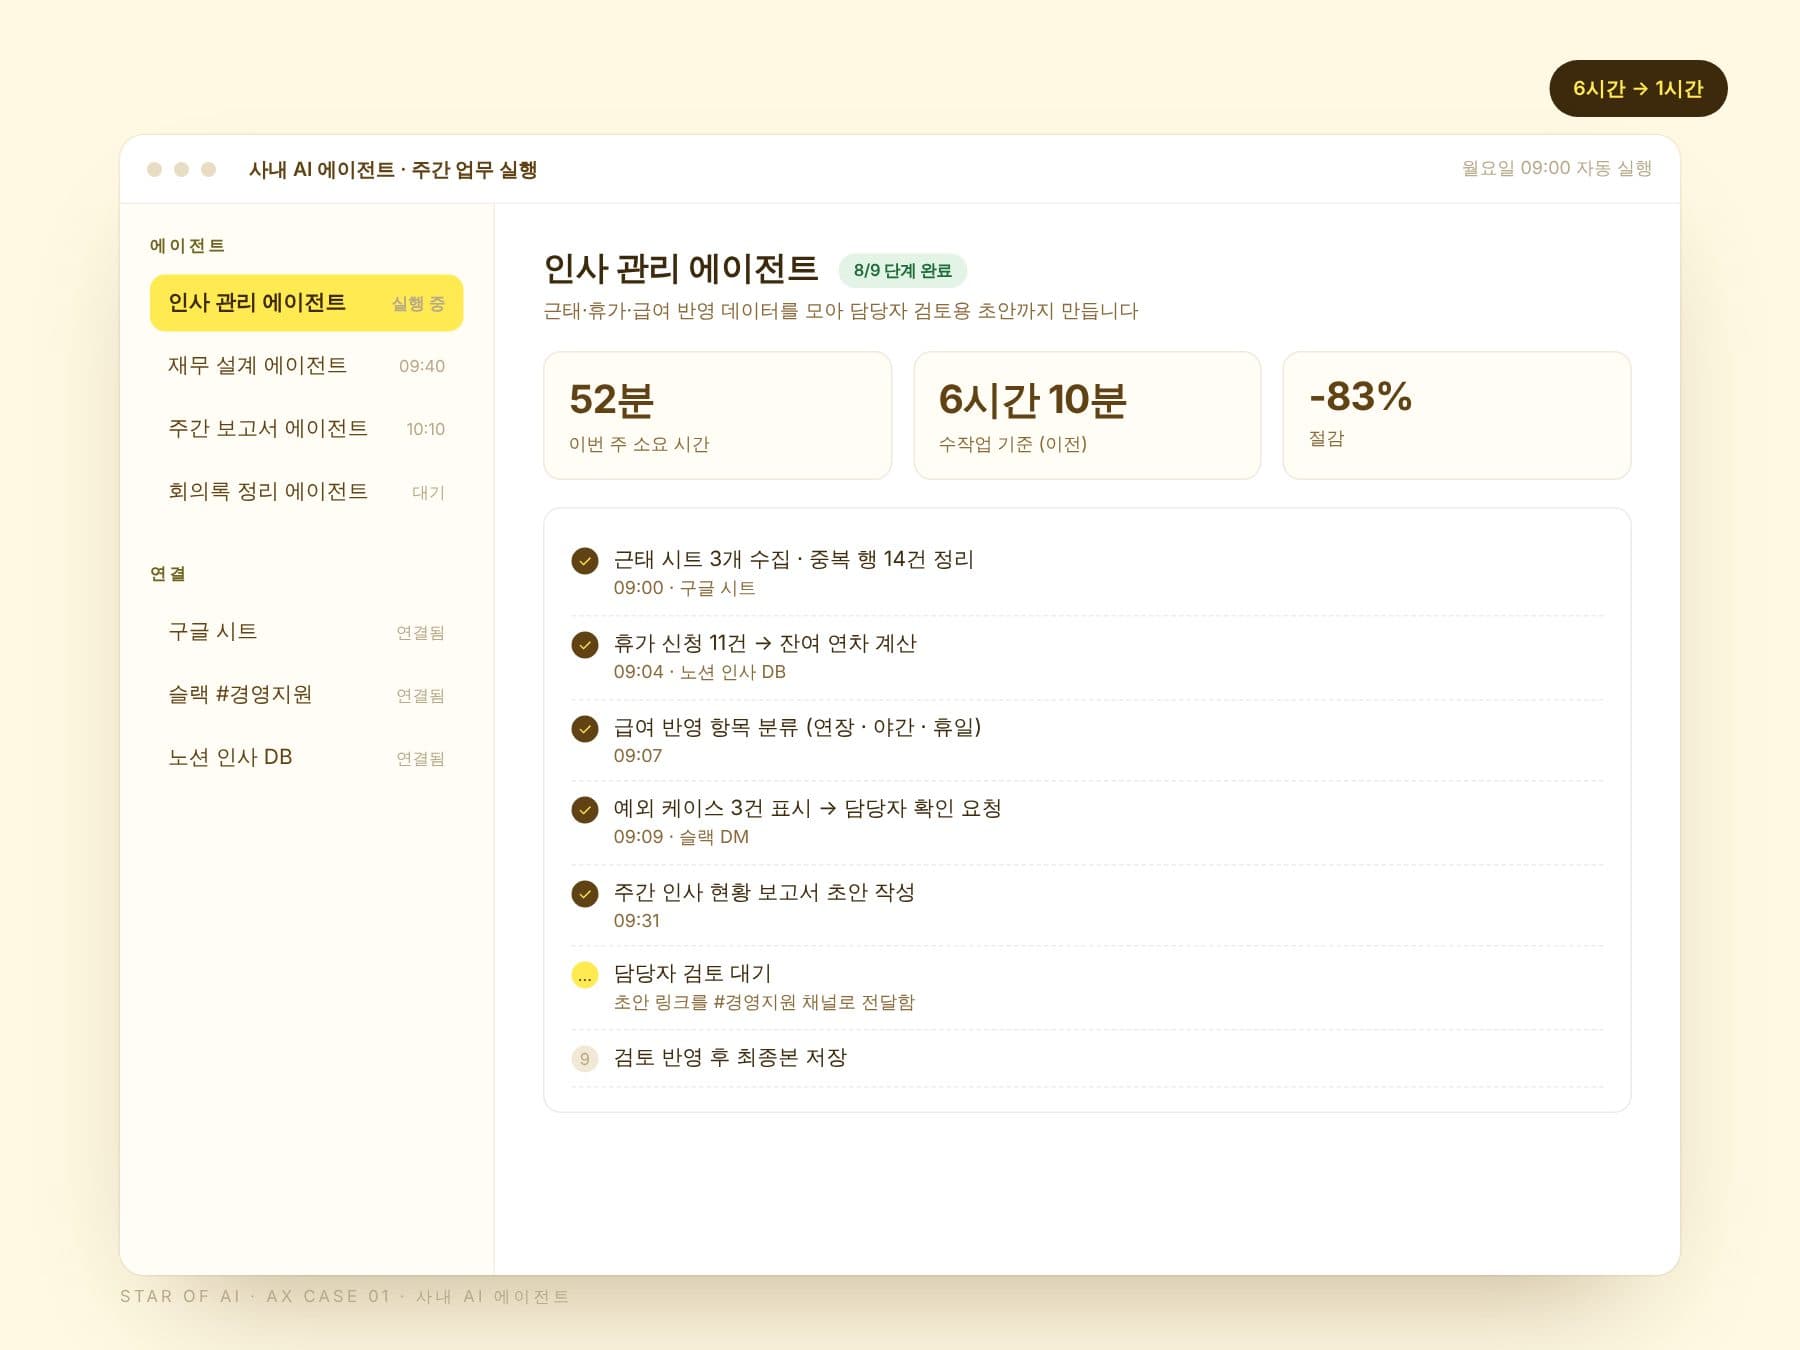Screen dimensions: 1800x1350
Task: Click the 연결됨 status for 노션 인사 DB
Action: 420,759
